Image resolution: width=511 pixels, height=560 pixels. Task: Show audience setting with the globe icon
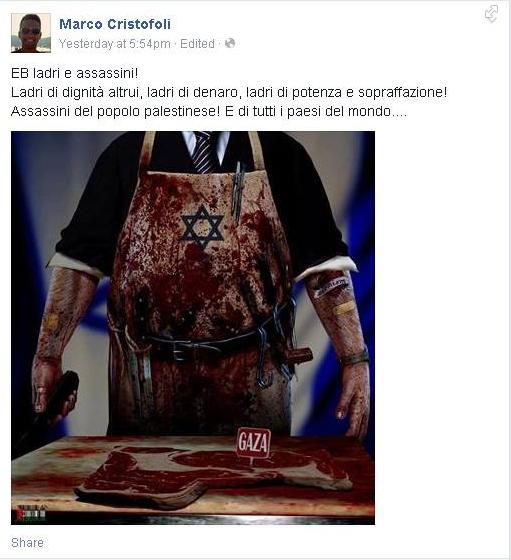230,43
